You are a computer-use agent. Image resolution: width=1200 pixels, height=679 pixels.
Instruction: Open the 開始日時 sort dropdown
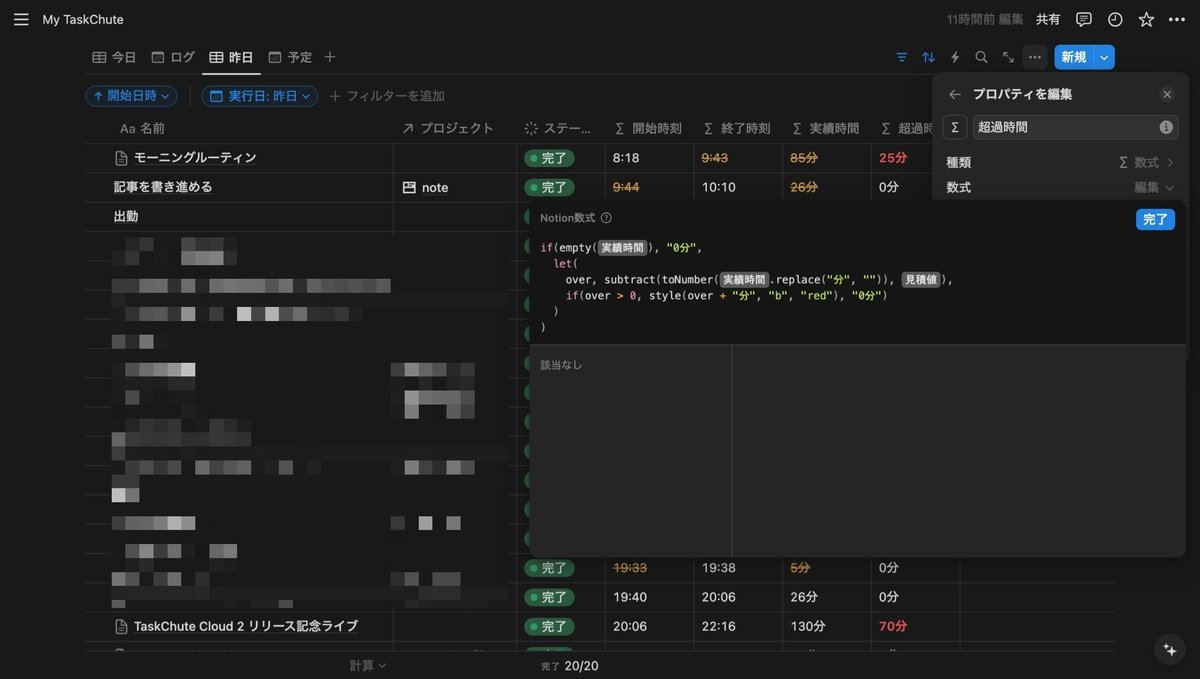(131, 96)
